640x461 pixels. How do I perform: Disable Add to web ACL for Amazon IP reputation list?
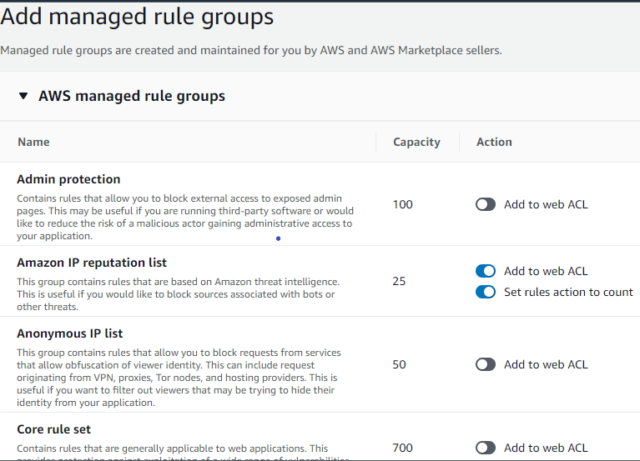(x=485, y=271)
